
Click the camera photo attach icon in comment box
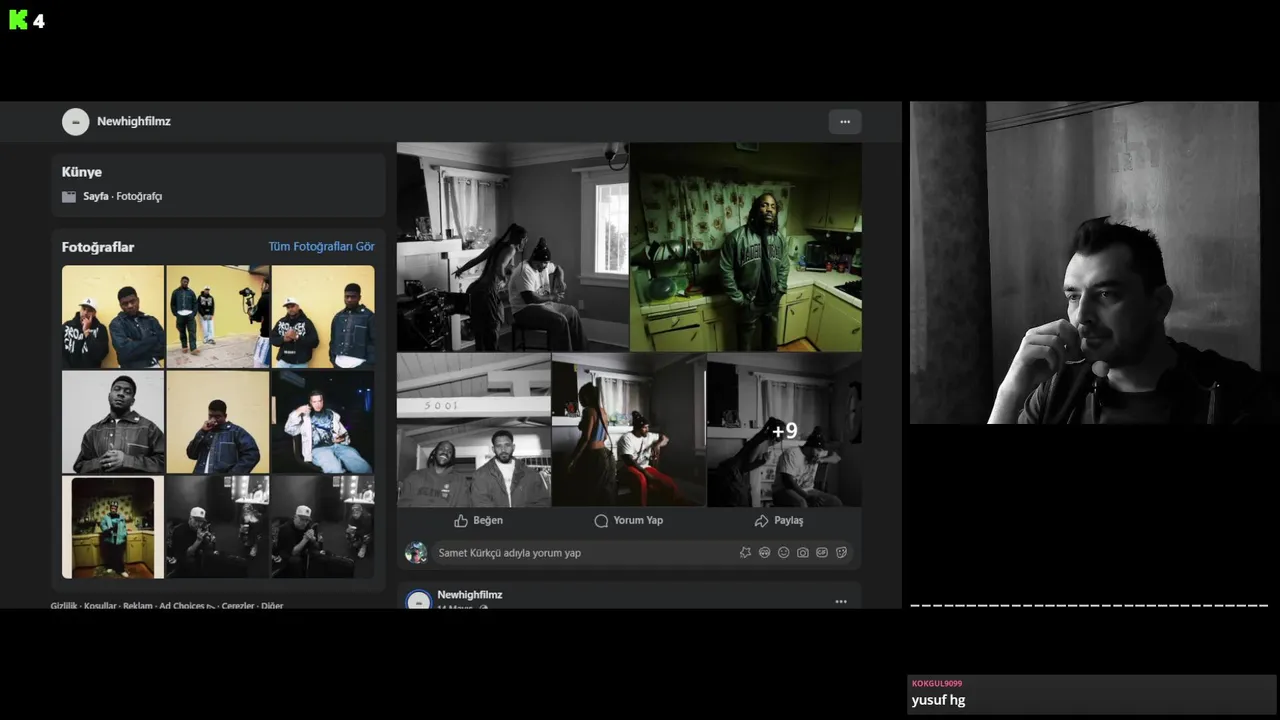[x=802, y=552]
